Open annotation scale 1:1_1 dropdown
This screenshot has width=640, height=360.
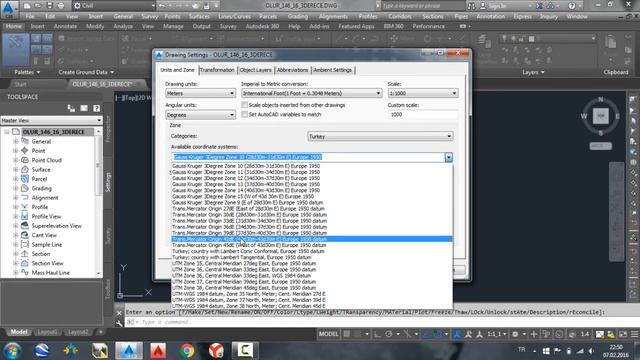tap(496, 334)
